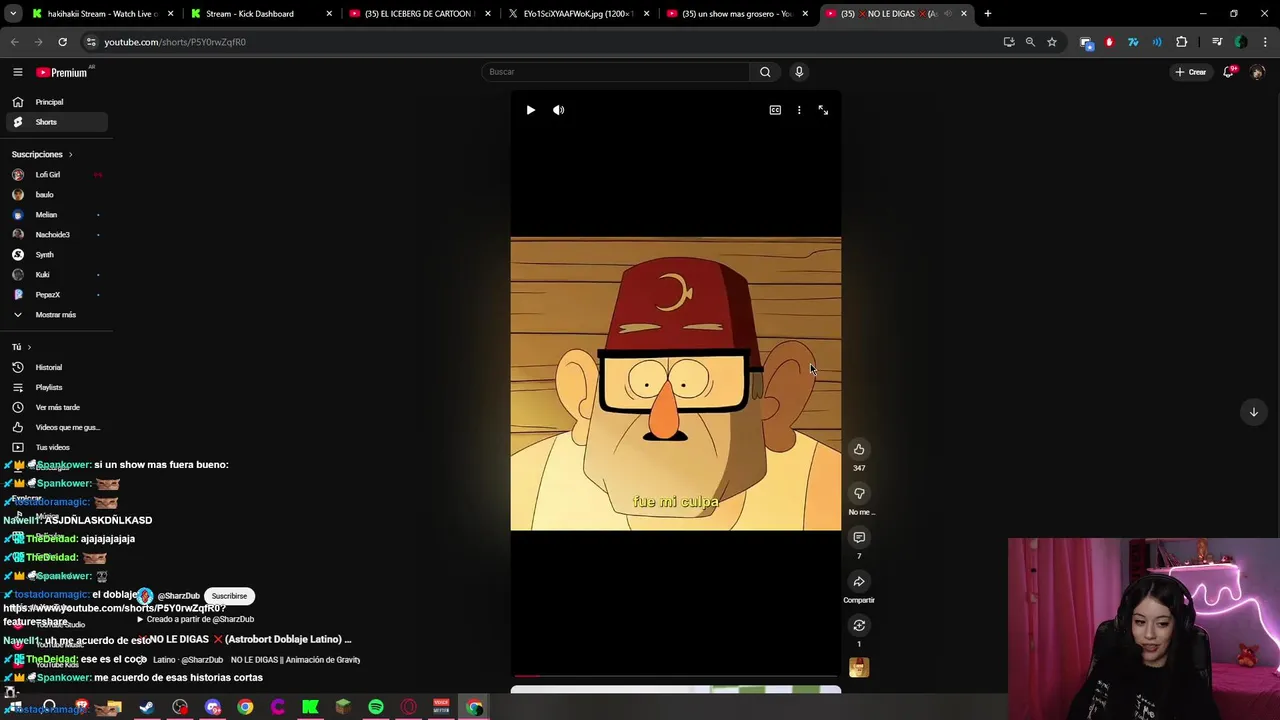The width and height of the screenshot is (1280, 720).
Task: Open the Chrome three-dot menu
Action: click(x=1266, y=42)
